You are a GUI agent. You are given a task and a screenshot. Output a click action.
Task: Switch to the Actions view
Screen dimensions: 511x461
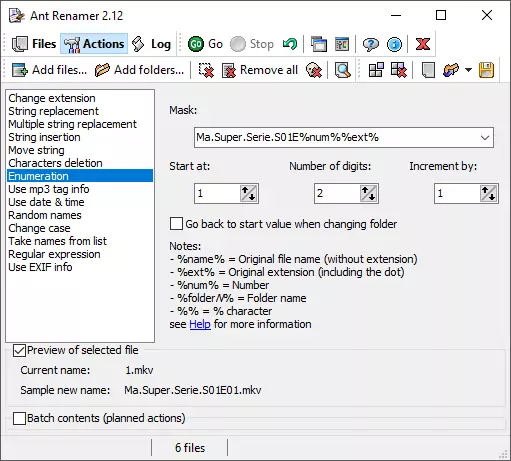(94, 44)
